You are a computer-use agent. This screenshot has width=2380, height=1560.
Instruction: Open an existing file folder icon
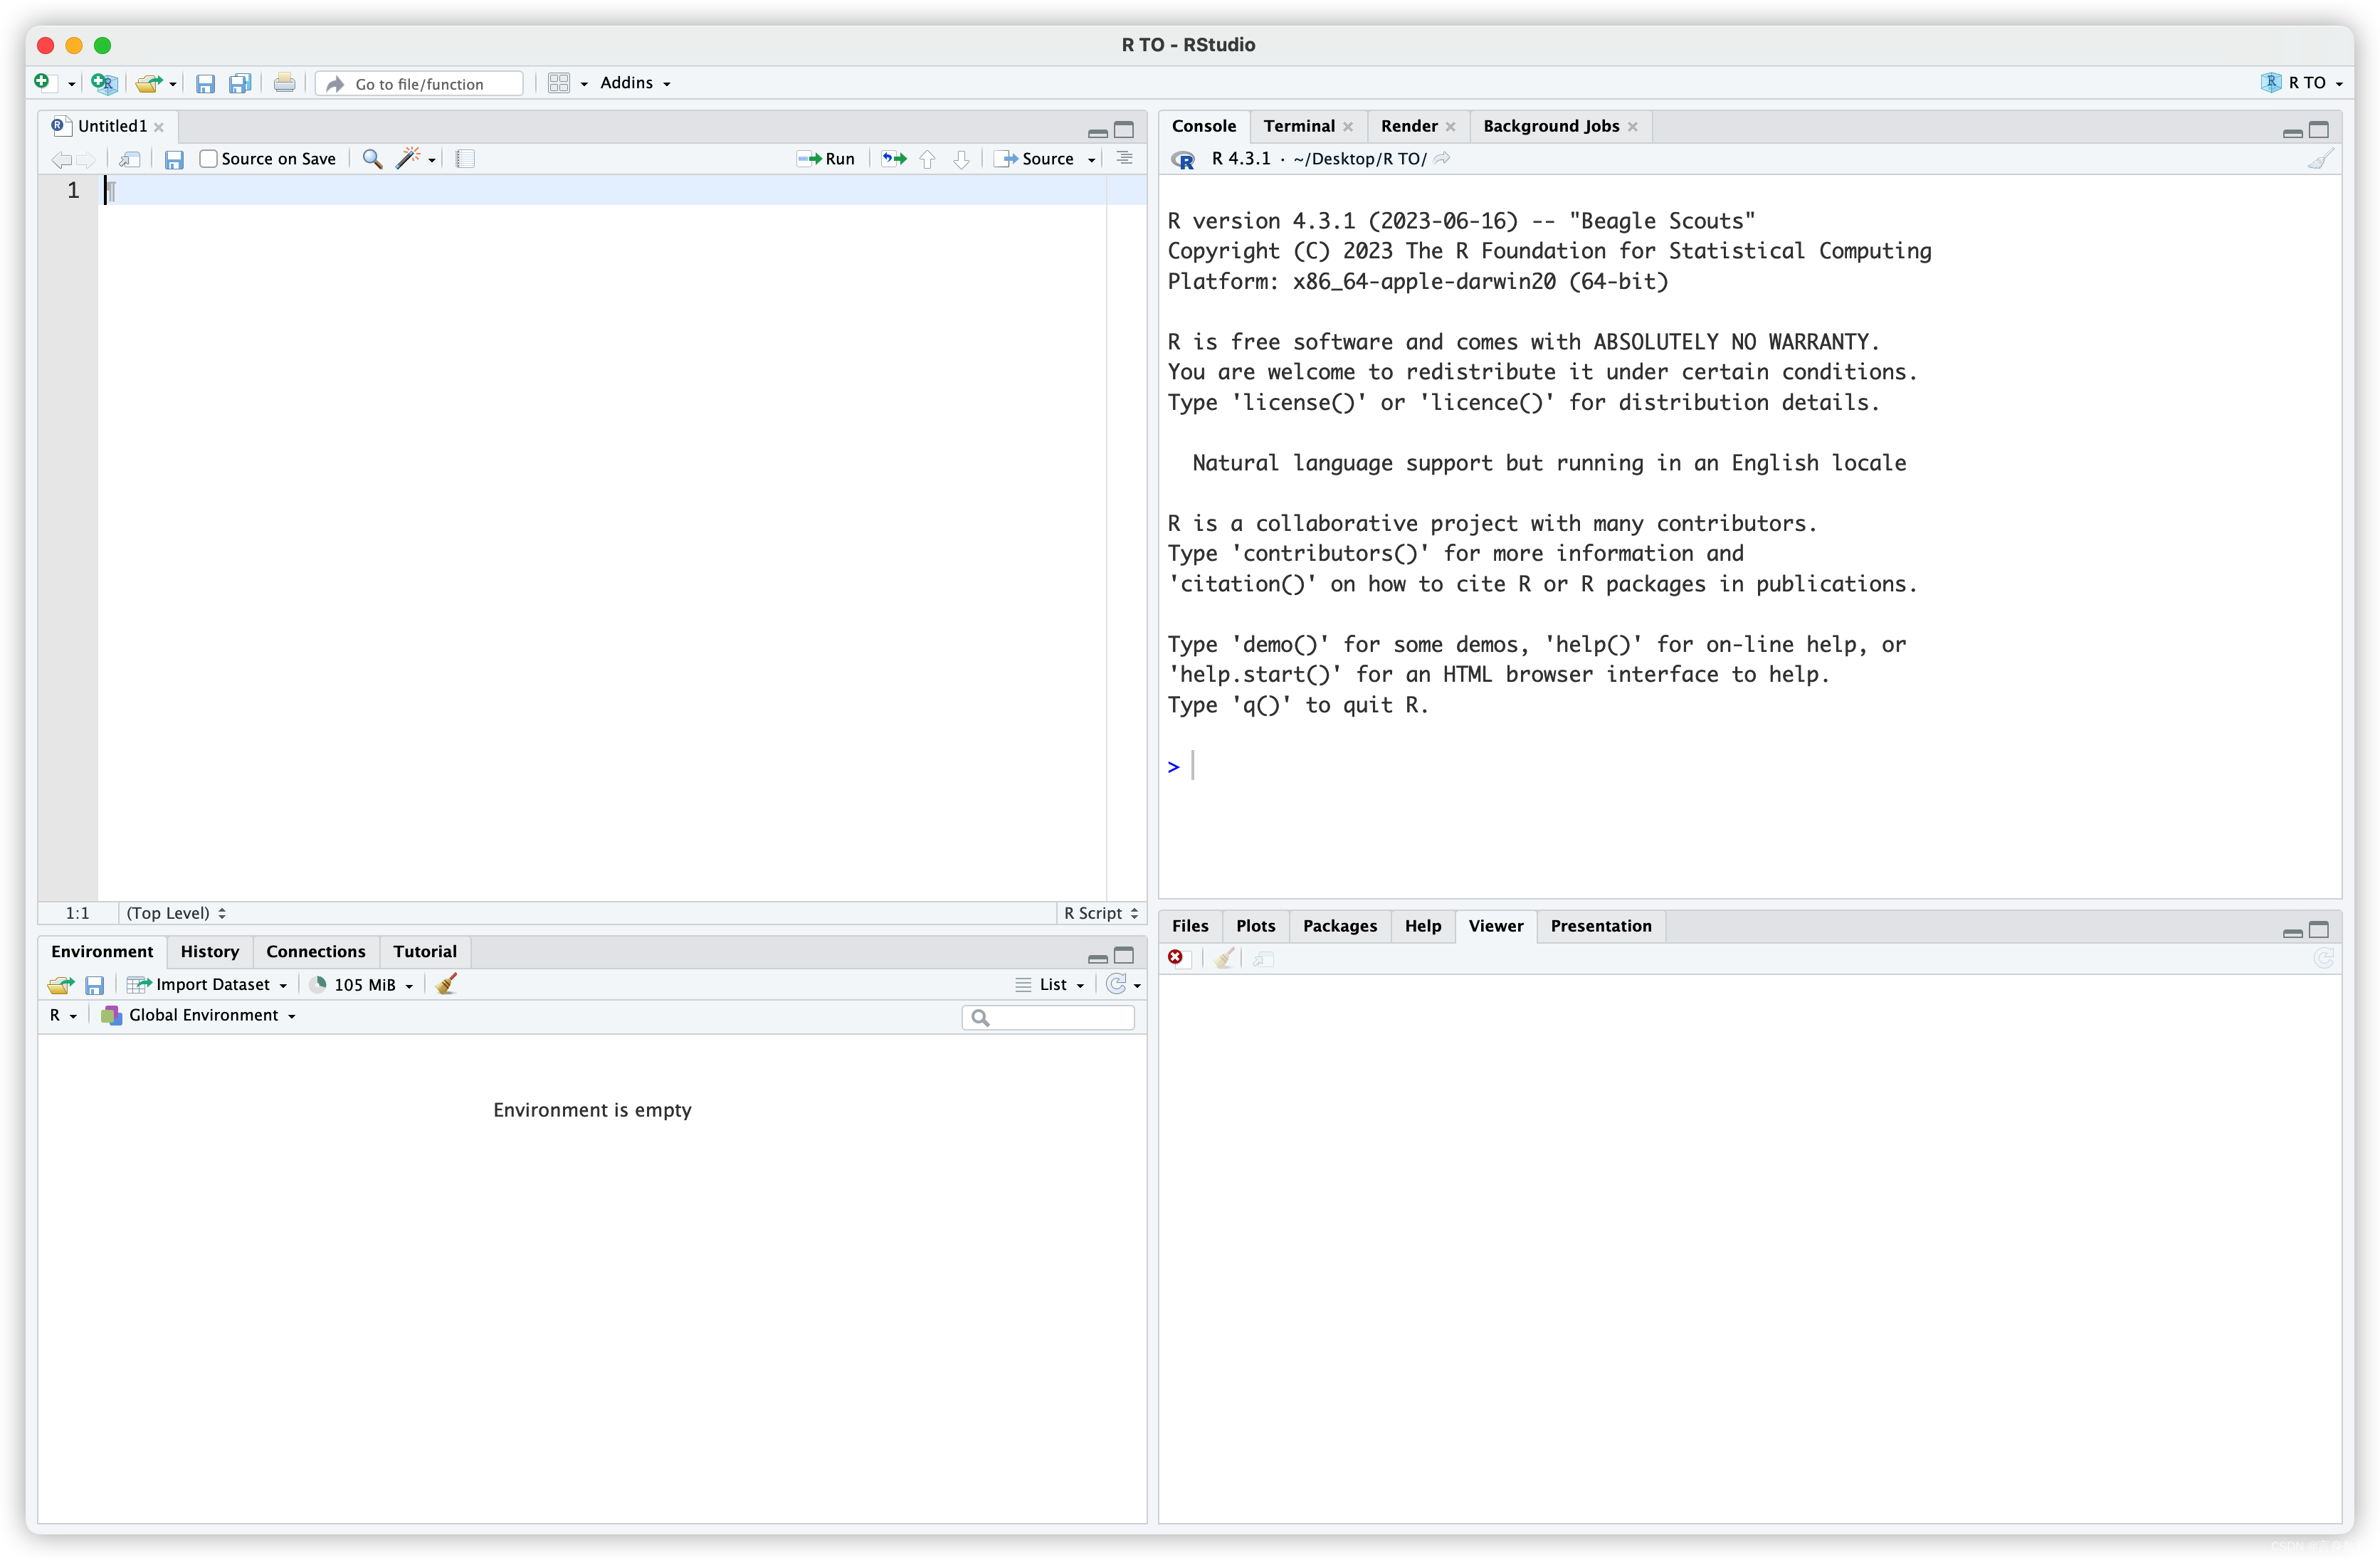[x=148, y=83]
